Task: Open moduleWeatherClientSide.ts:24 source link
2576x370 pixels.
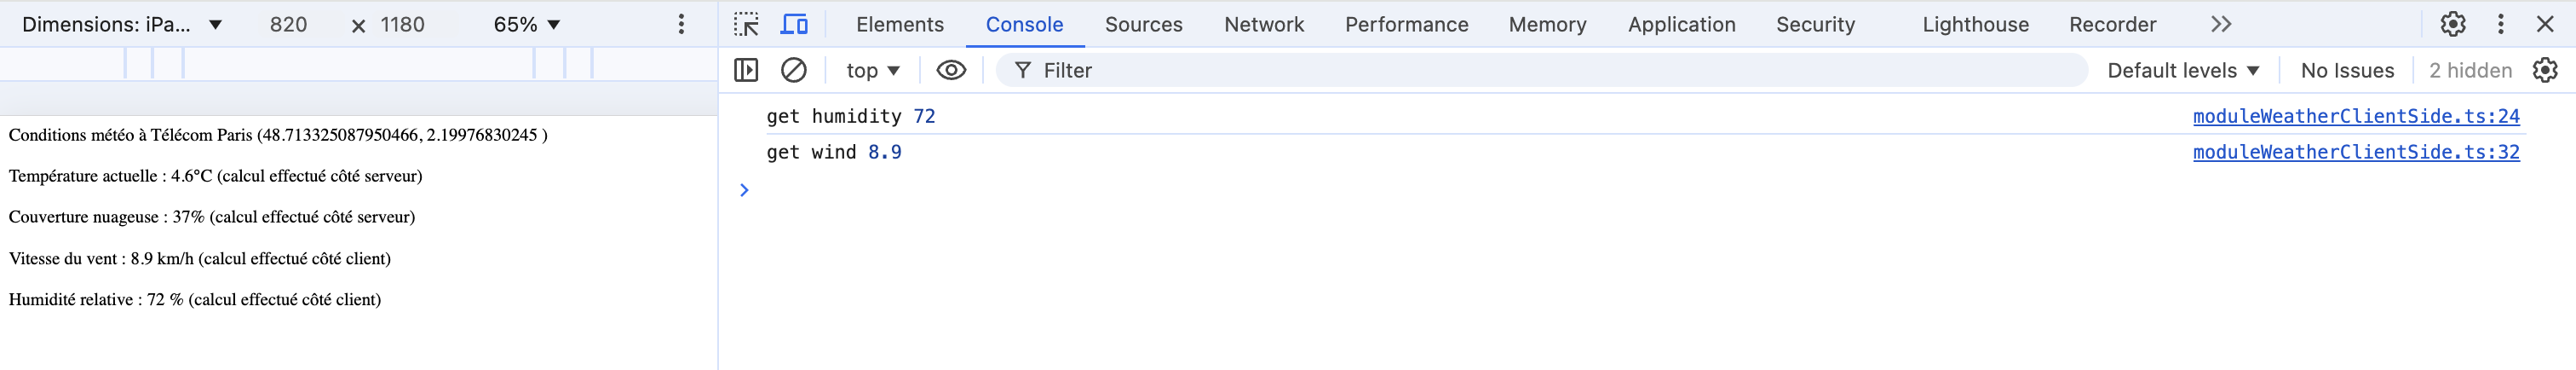Action: pos(2356,116)
